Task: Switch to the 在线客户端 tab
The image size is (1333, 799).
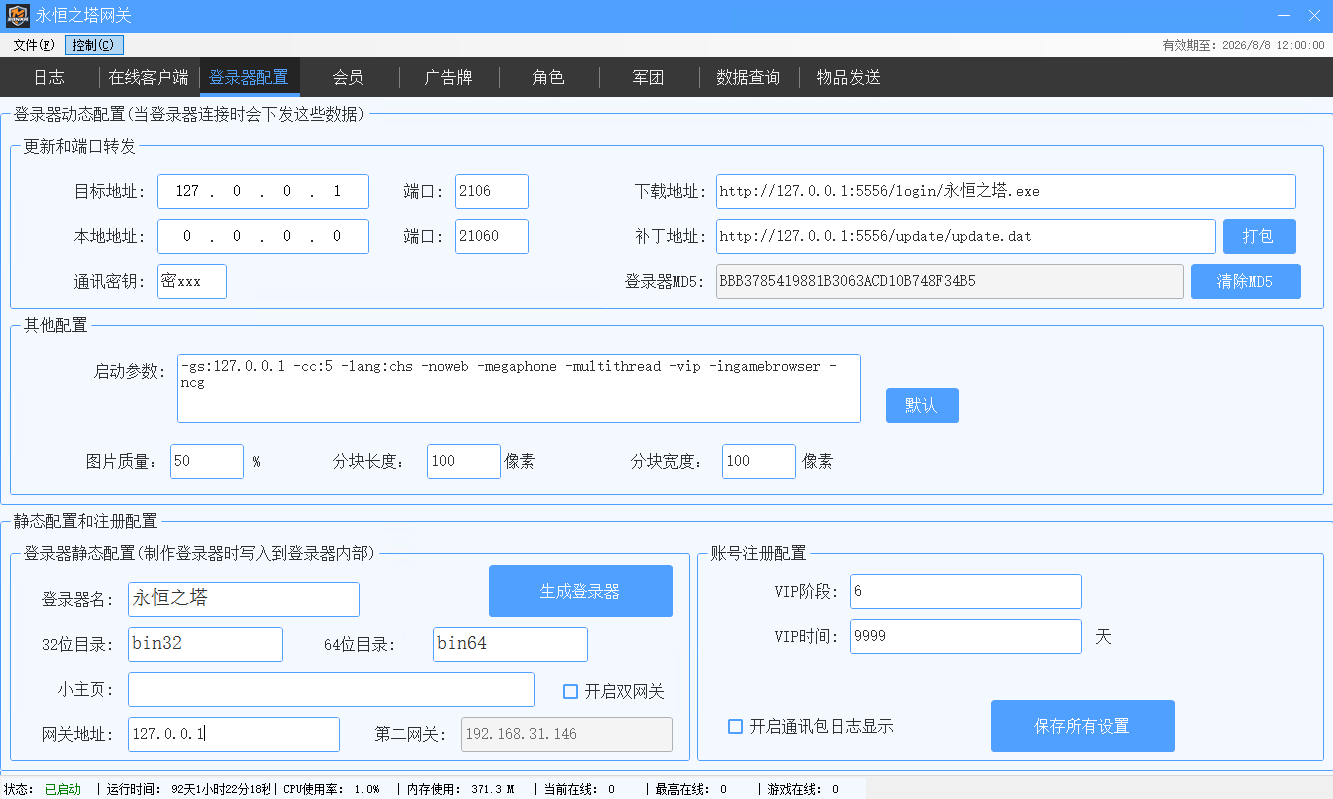Action: pos(148,77)
